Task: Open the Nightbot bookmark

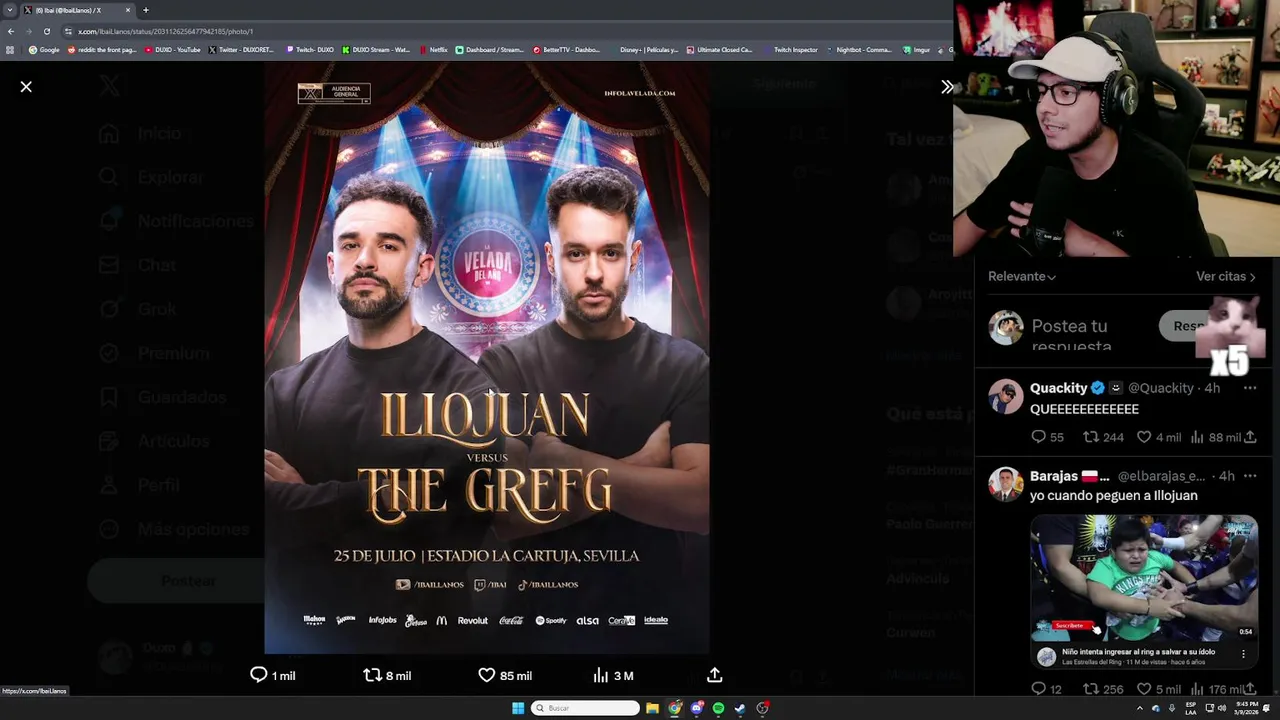Action: [x=859, y=50]
